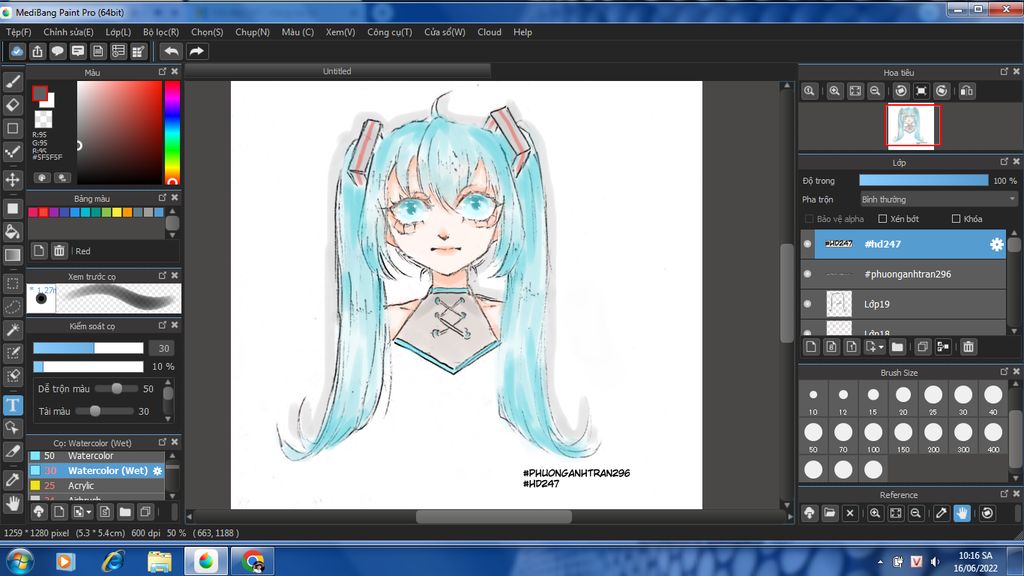Viewport: 1024px width, 576px height.
Task: Select the Magic Wand tool
Action: pos(13,330)
